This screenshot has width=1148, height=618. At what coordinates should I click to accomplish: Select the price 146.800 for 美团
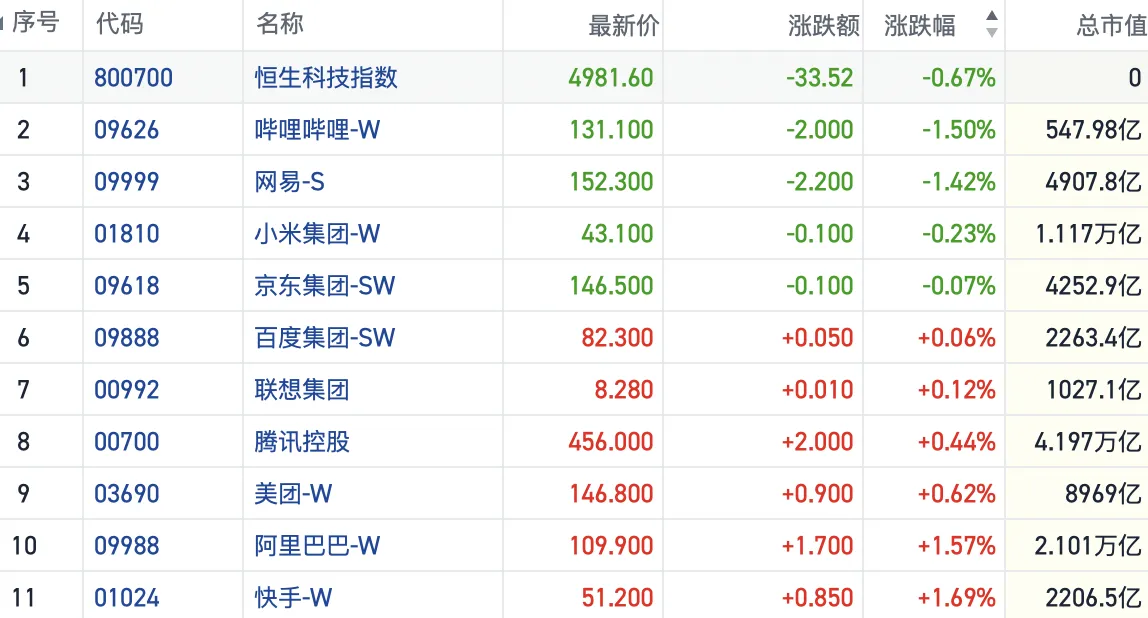[x=611, y=494]
